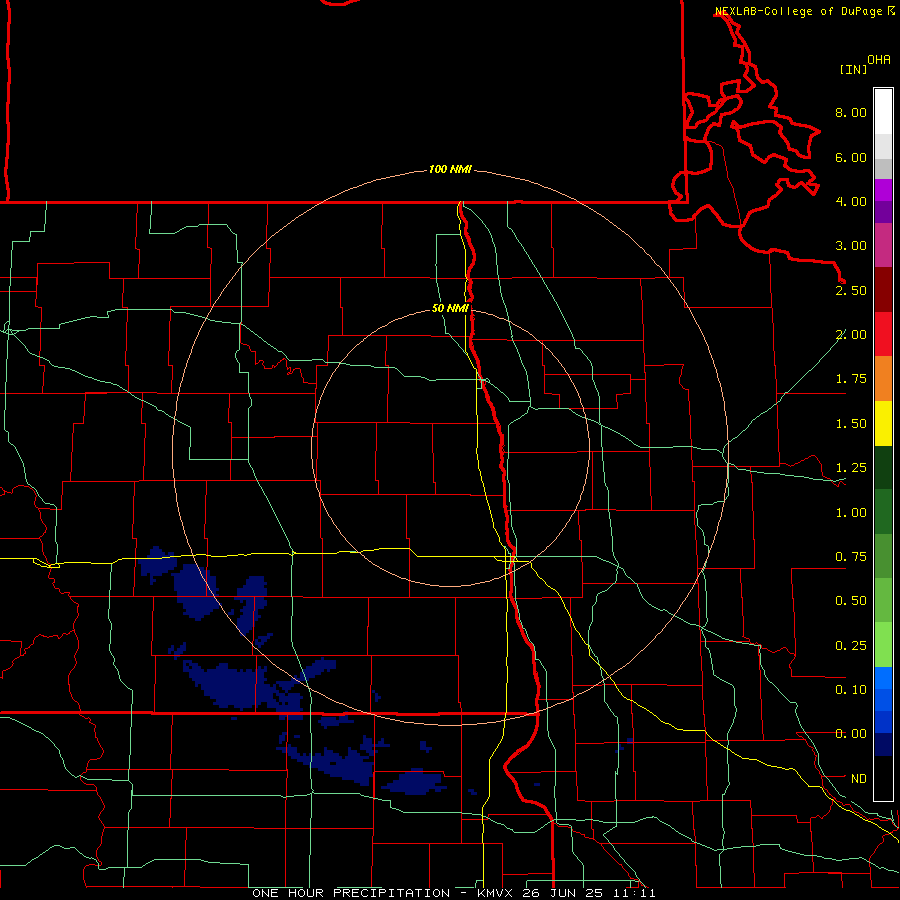The width and height of the screenshot is (900, 900).
Task: Click the 1.25 legend value
Action: point(851,468)
